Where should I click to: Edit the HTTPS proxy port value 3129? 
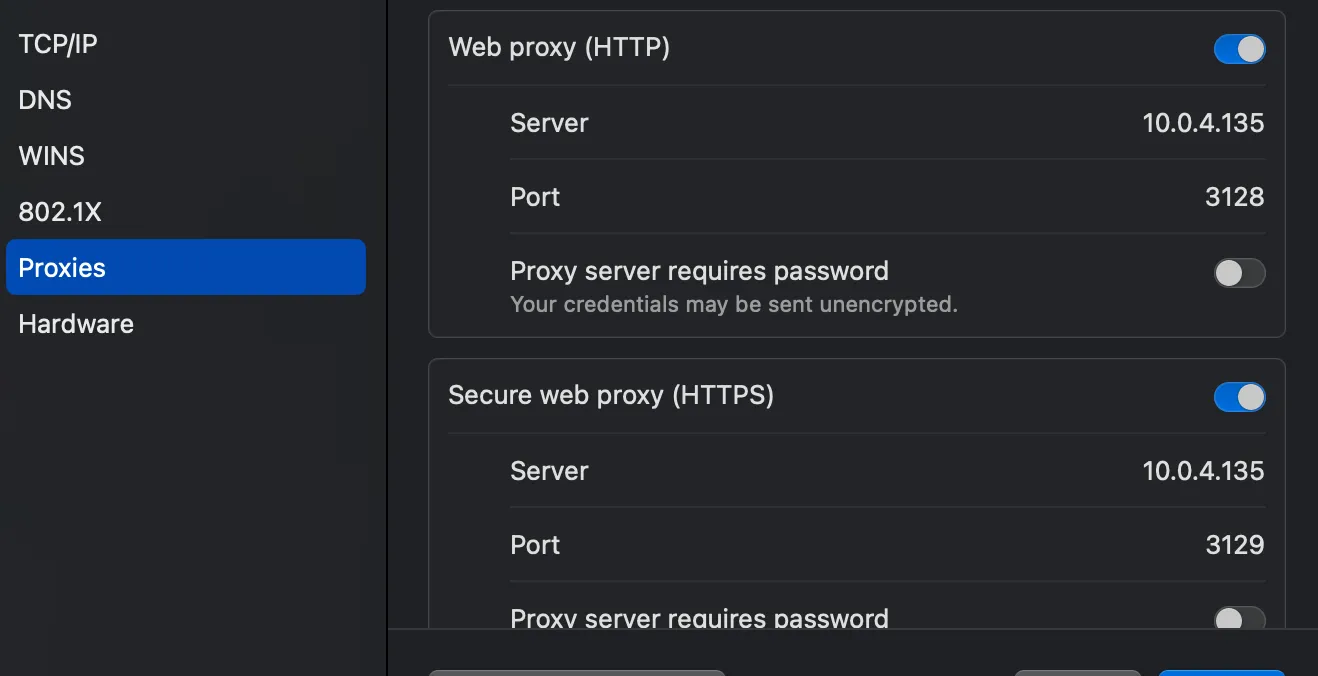1234,545
